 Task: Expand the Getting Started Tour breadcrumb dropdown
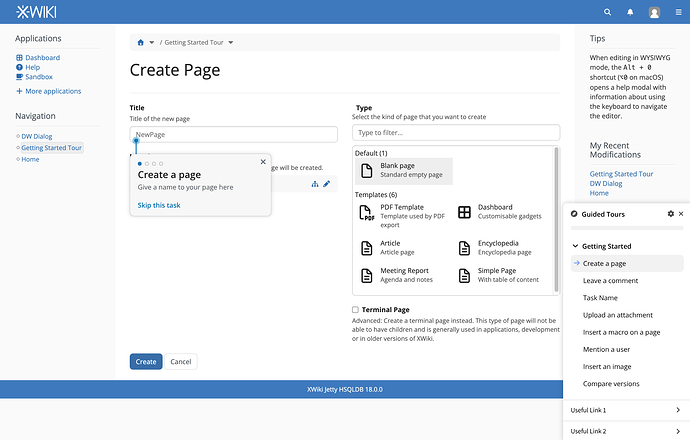(231, 43)
